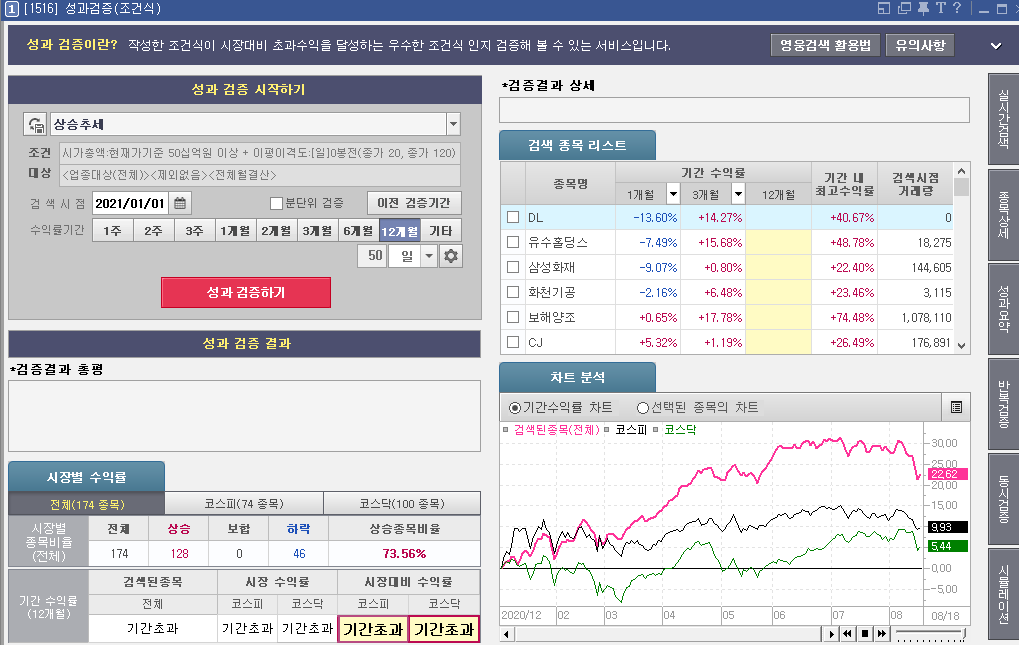Open the 3개월 column dropdown arrow
Screen dimensions: 1019x645
[x=738, y=194]
